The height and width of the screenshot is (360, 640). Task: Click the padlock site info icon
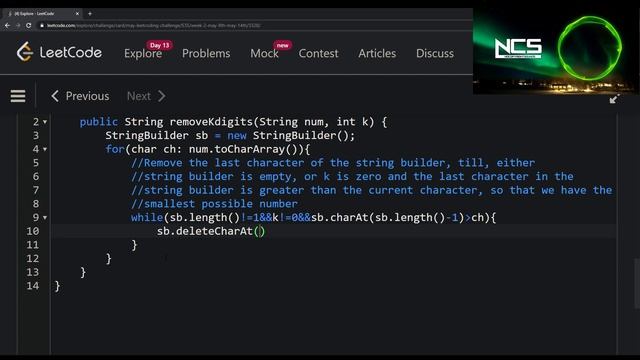pyautogui.click(x=42, y=25)
